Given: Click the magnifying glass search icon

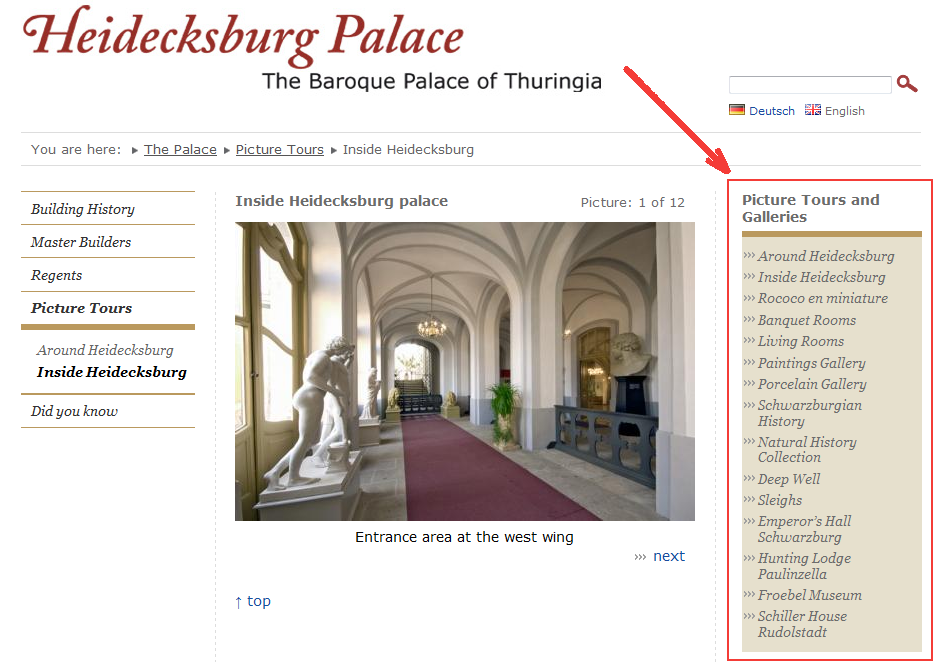Looking at the screenshot, I should (x=907, y=83).
